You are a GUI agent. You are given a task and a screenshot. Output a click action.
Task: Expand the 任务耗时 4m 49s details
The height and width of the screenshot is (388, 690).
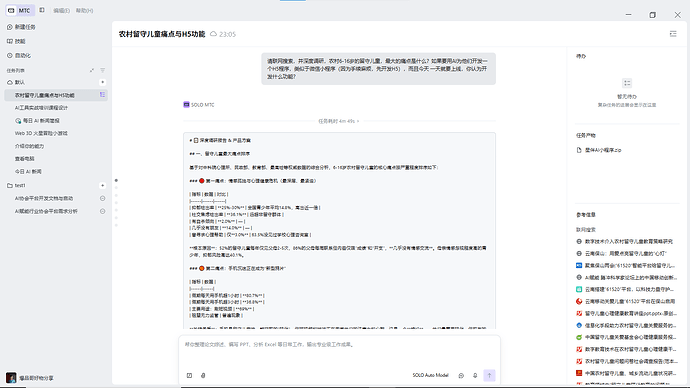click(x=339, y=121)
